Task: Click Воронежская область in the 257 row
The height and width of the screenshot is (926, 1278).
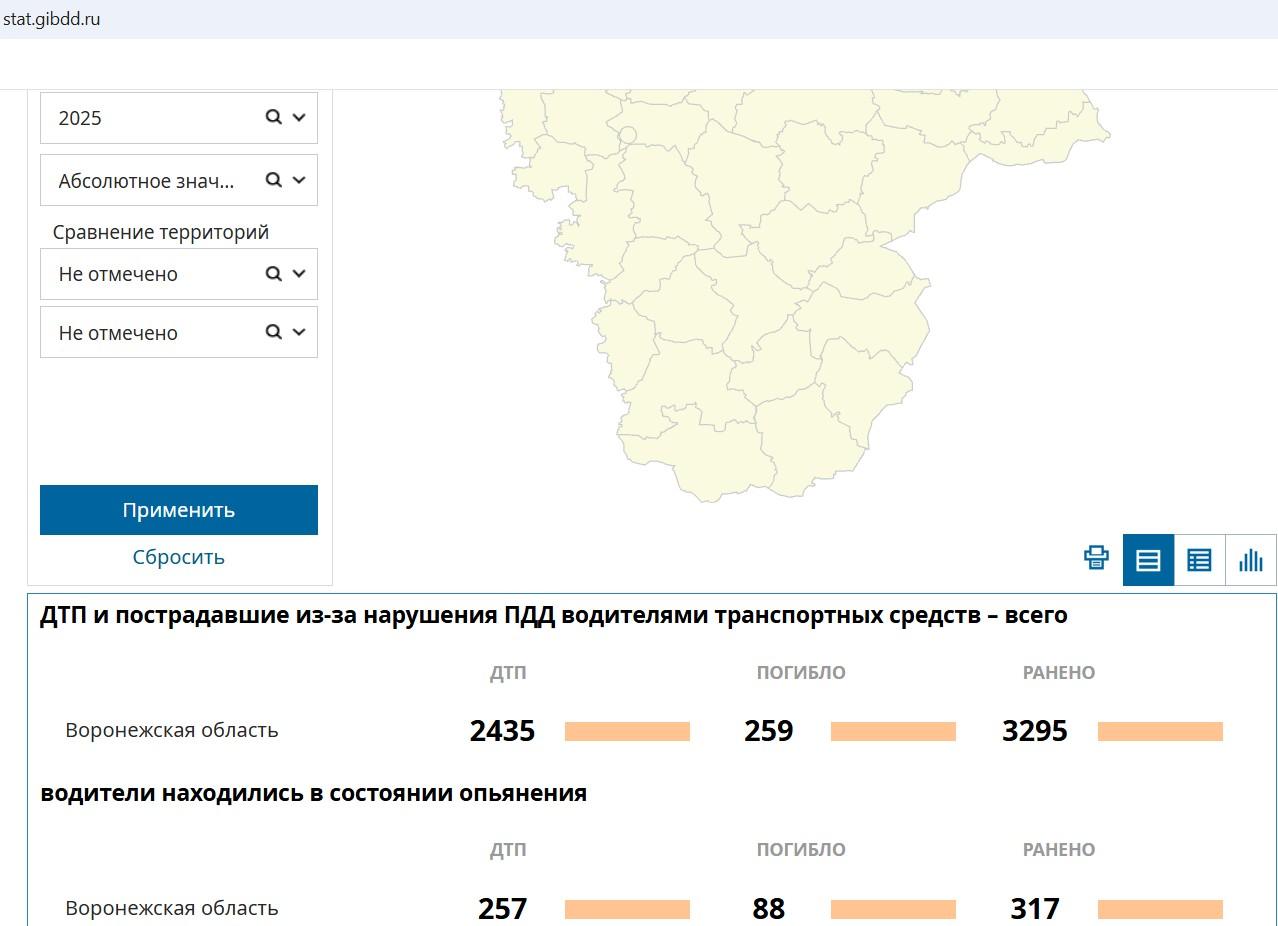Action: 172,908
